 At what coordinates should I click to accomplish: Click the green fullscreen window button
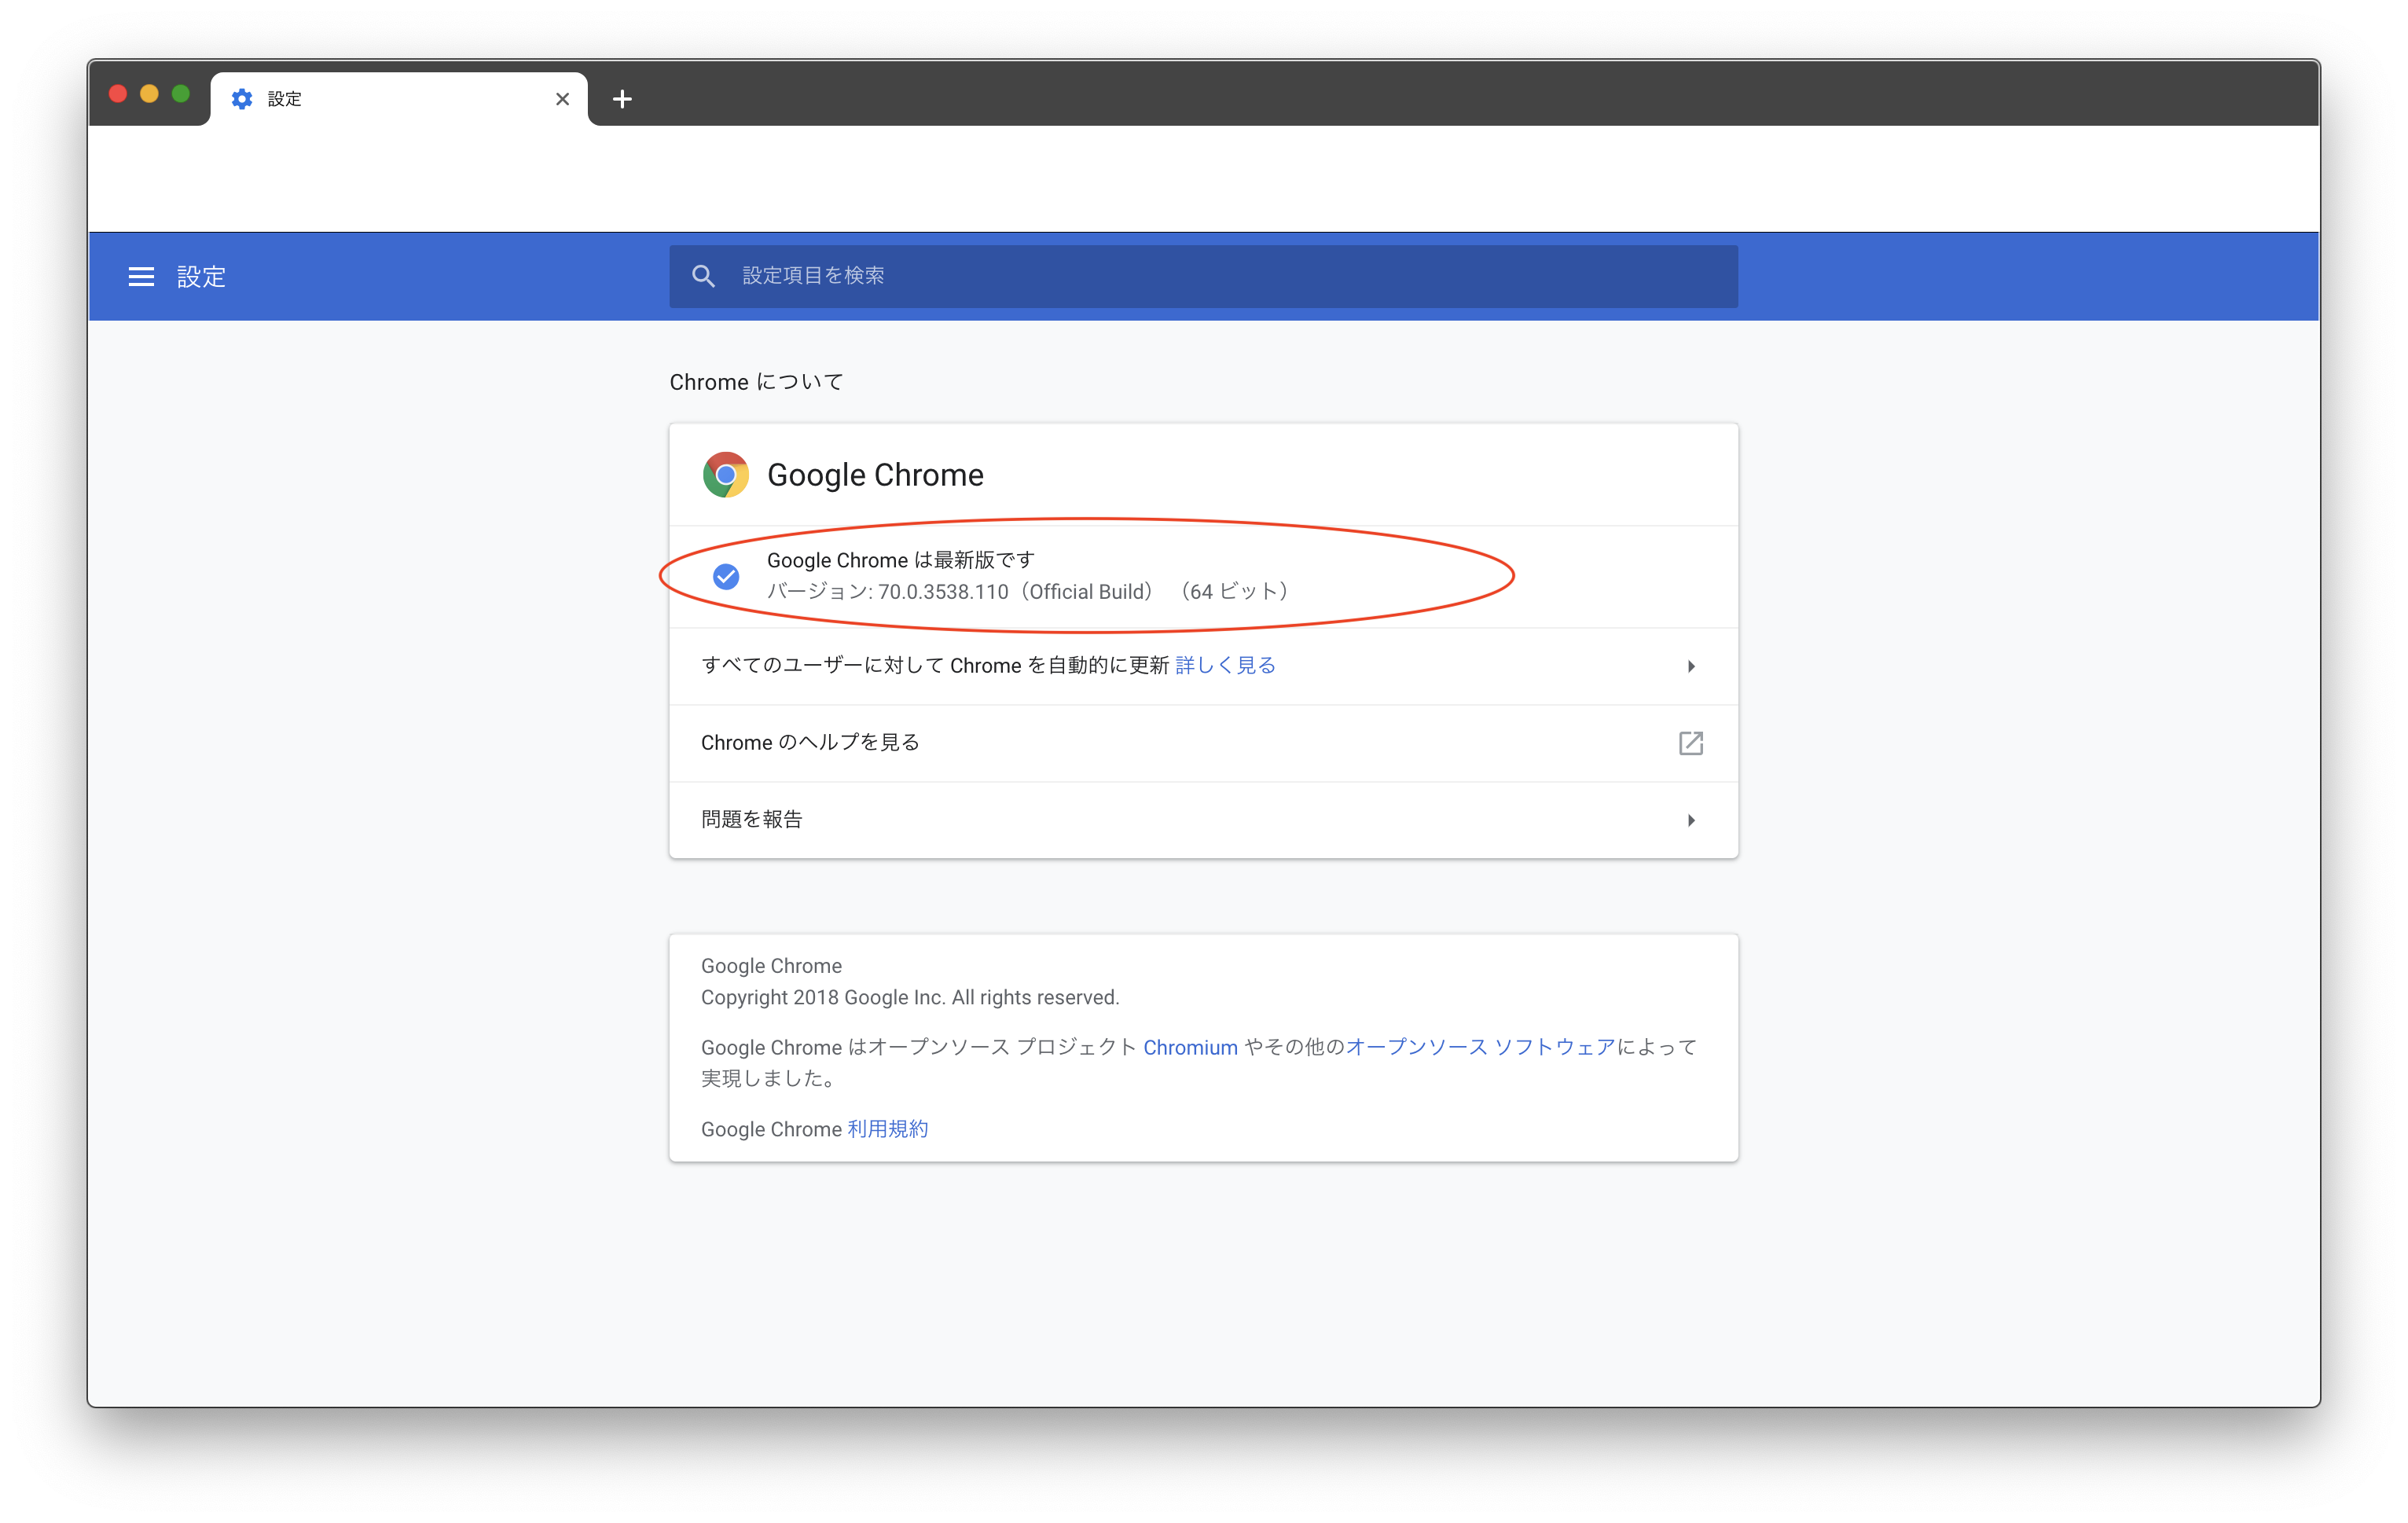click(x=181, y=94)
